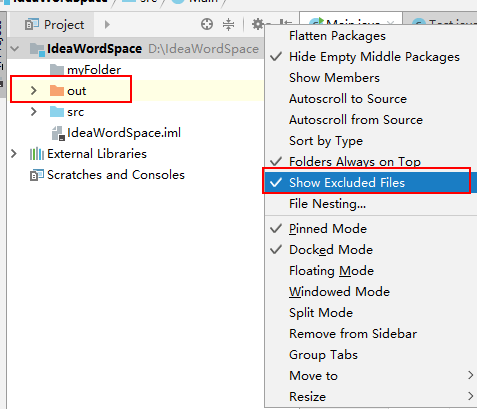Click the D:\IdeaWordSpace path text
477x409 pixels.
point(203,49)
